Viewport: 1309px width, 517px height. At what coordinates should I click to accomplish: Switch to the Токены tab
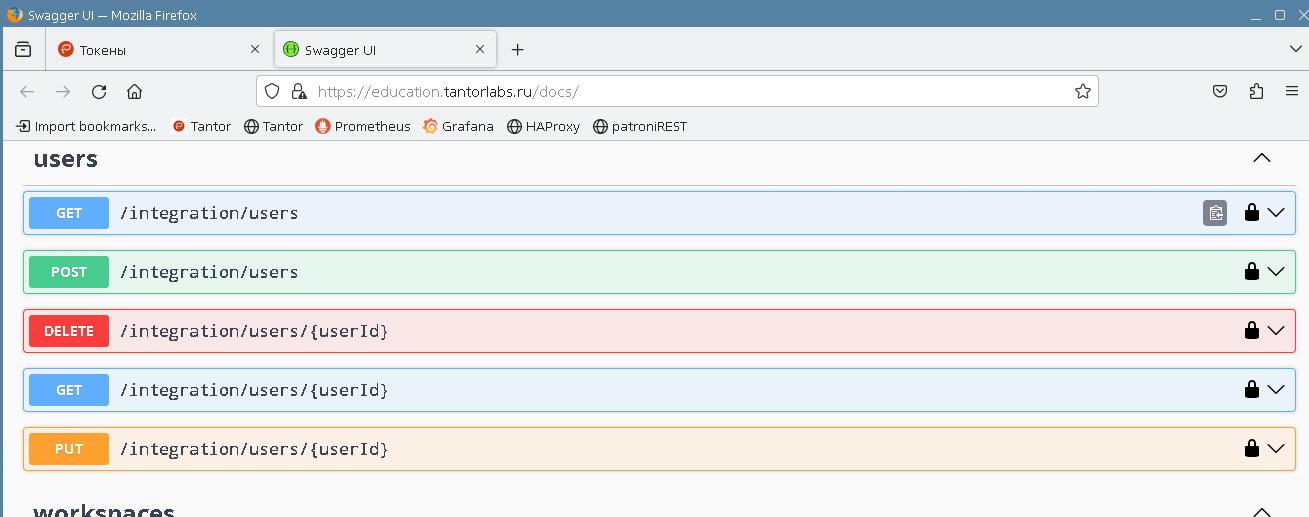pos(150,50)
